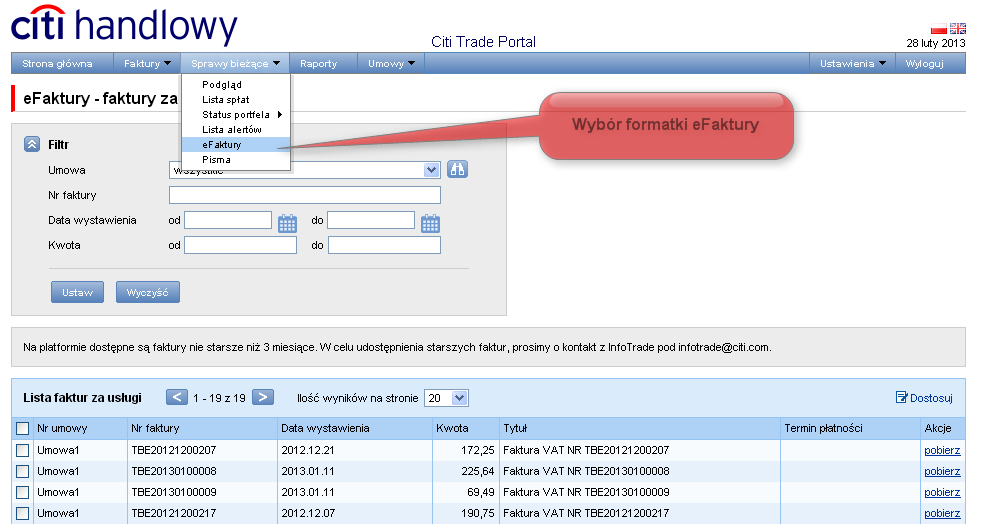Click the Data wystawienia 'do' date field

point(371,220)
